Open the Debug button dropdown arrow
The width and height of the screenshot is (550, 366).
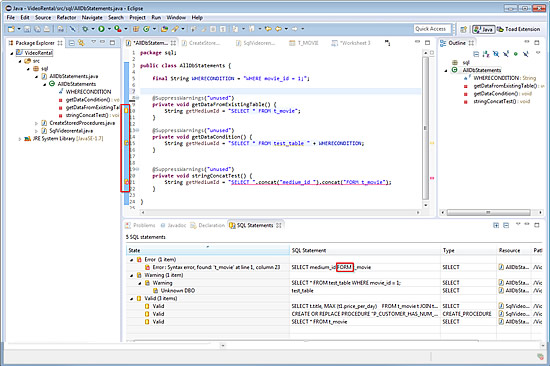click(93, 29)
